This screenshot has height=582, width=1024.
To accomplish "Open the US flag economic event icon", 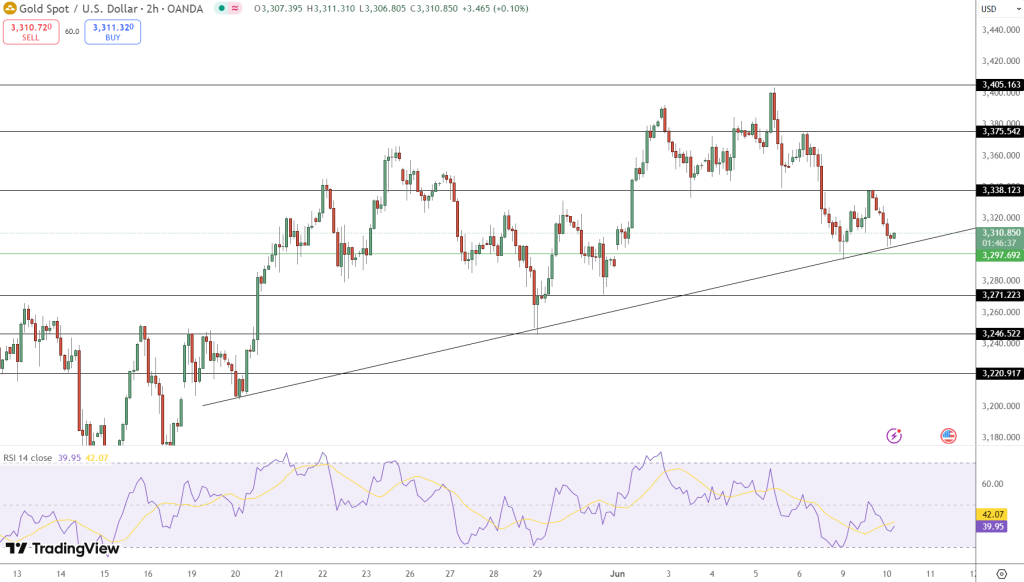I will [948, 436].
